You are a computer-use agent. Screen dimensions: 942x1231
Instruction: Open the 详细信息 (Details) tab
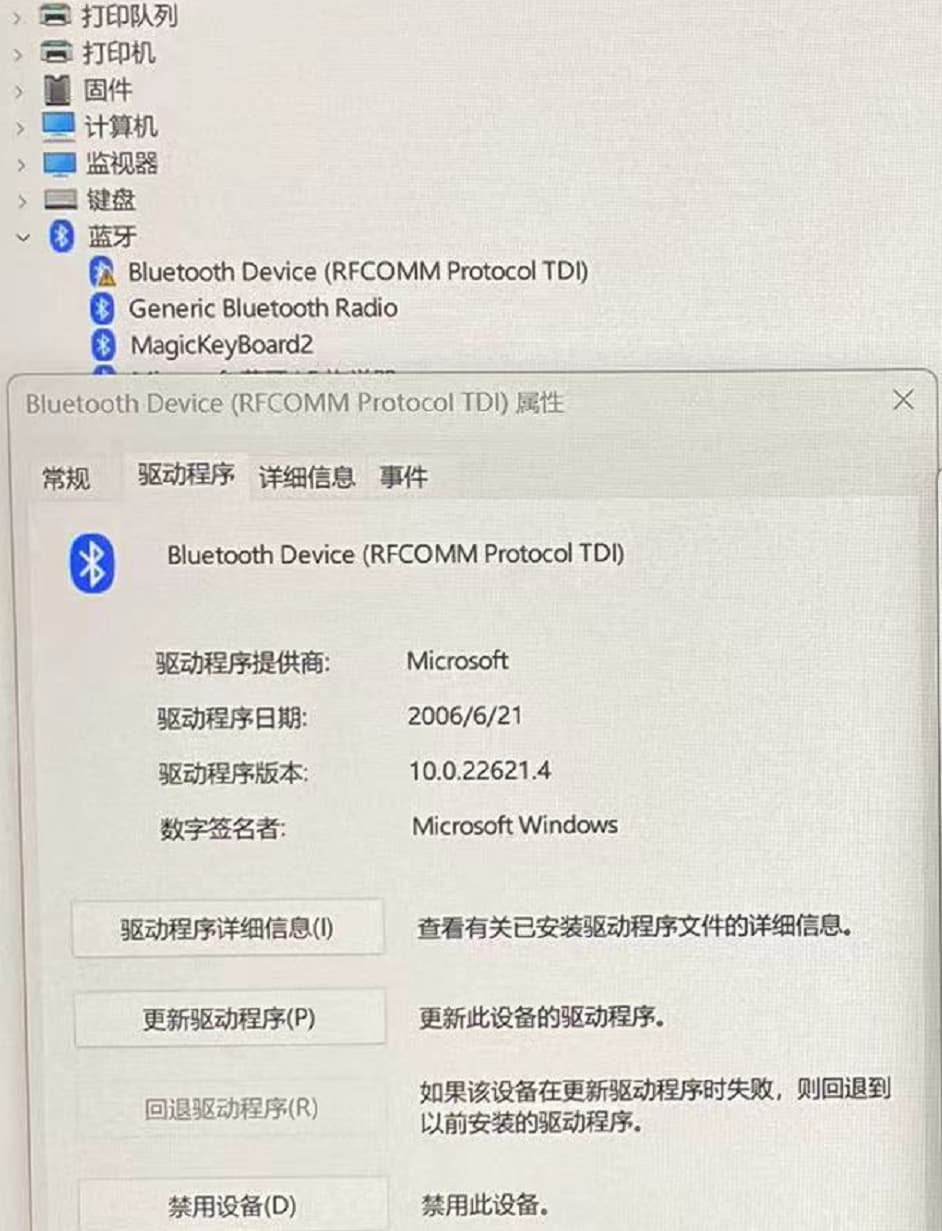pos(307,477)
